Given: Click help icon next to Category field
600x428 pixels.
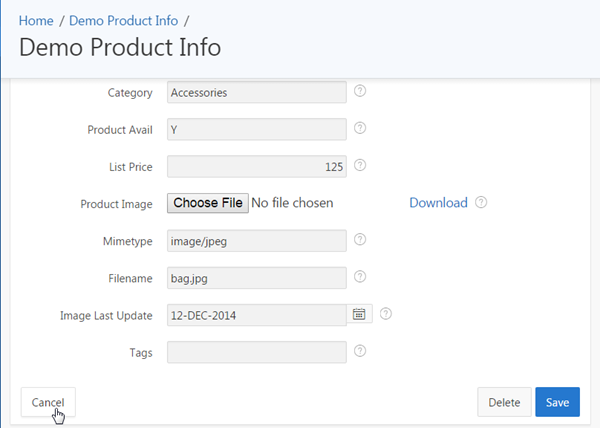Looking at the screenshot, I should tap(360, 91).
